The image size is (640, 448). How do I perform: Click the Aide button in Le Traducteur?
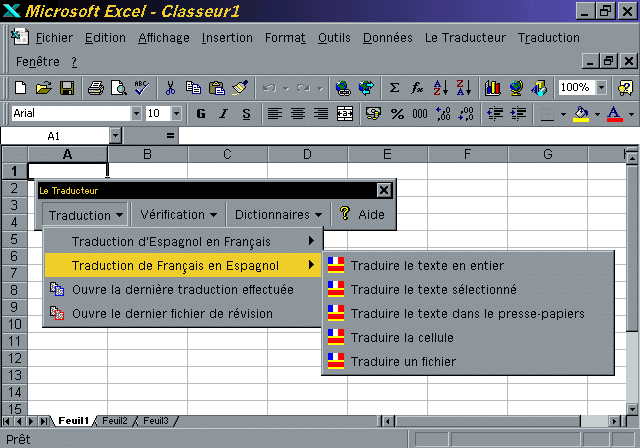362,214
